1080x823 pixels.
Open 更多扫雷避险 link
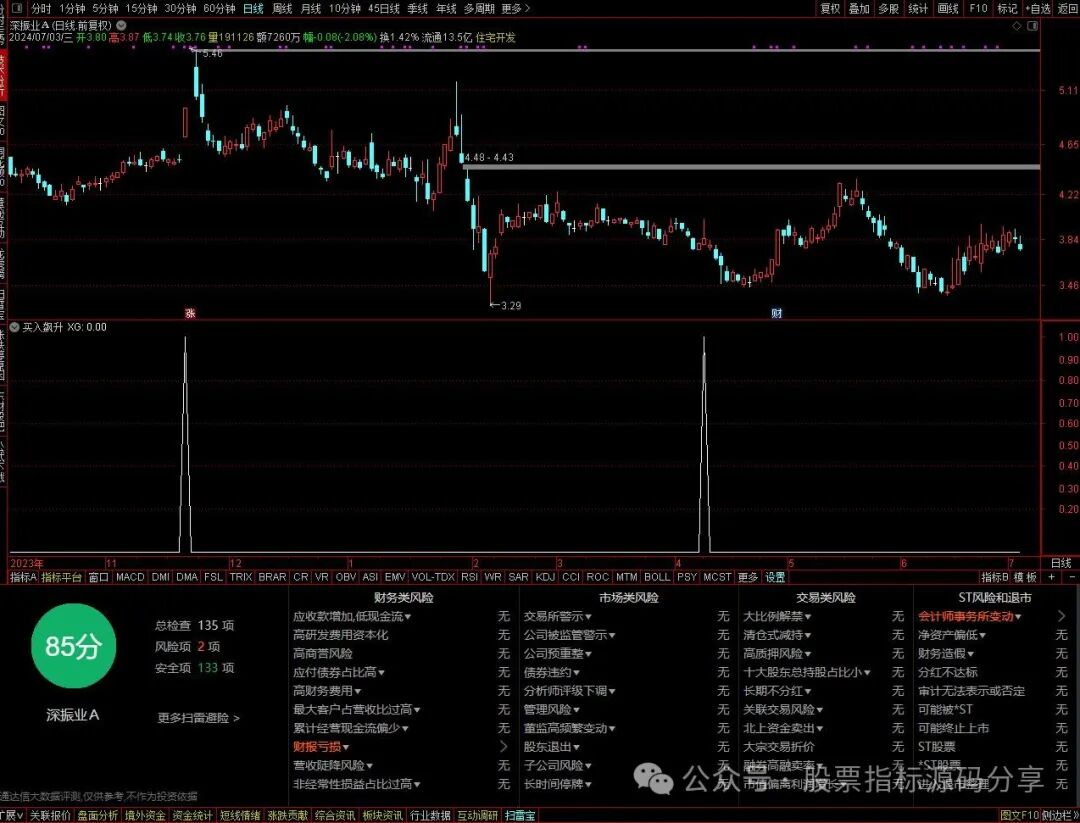[x=198, y=718]
